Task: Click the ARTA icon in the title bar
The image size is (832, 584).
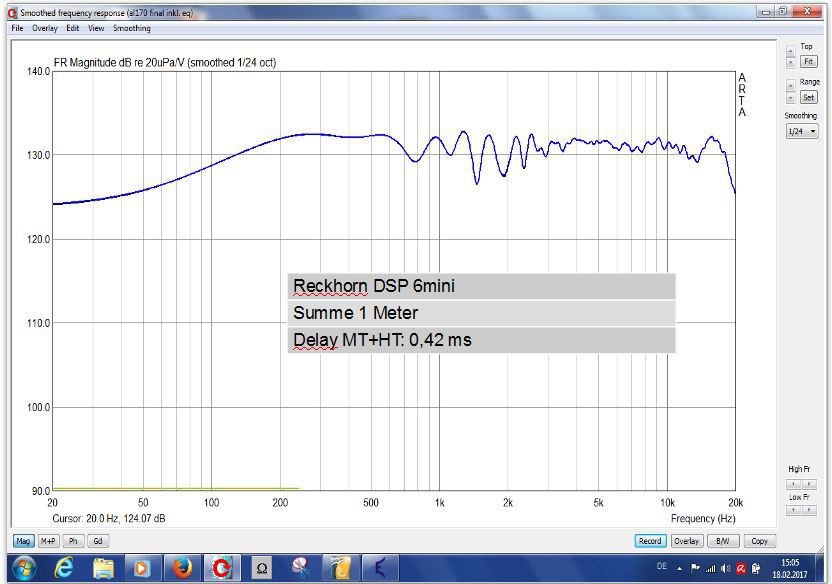Action: point(12,13)
